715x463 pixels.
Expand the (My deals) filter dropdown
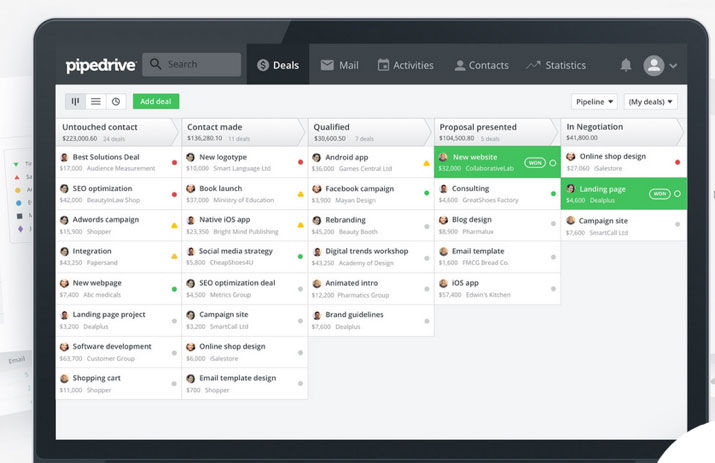650,101
